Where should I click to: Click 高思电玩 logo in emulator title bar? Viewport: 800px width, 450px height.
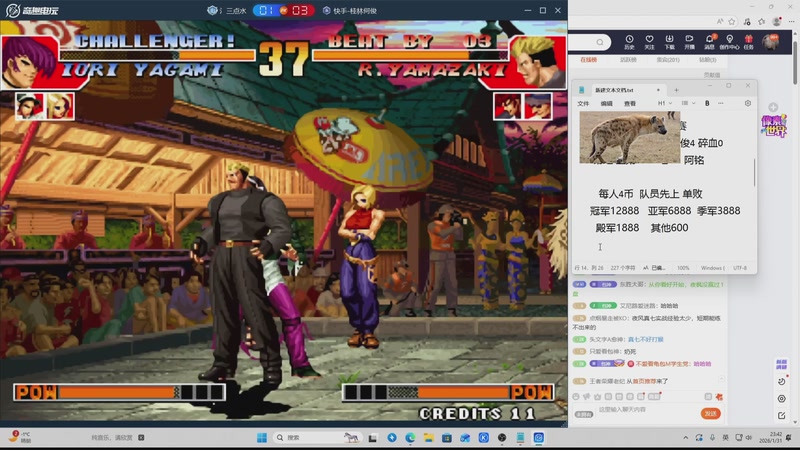tap(32, 10)
